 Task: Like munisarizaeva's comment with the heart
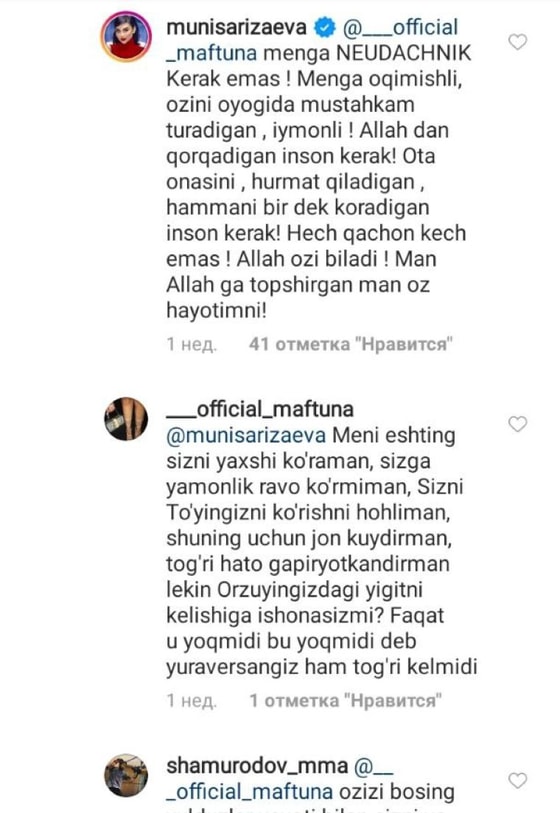click(517, 41)
